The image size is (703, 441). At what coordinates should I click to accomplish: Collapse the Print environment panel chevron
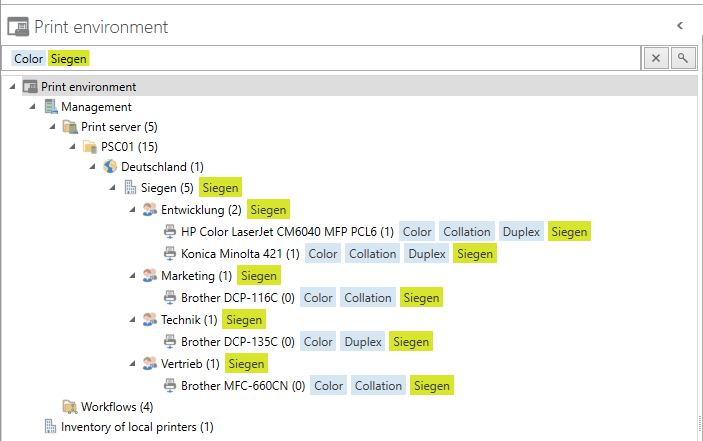(x=679, y=25)
